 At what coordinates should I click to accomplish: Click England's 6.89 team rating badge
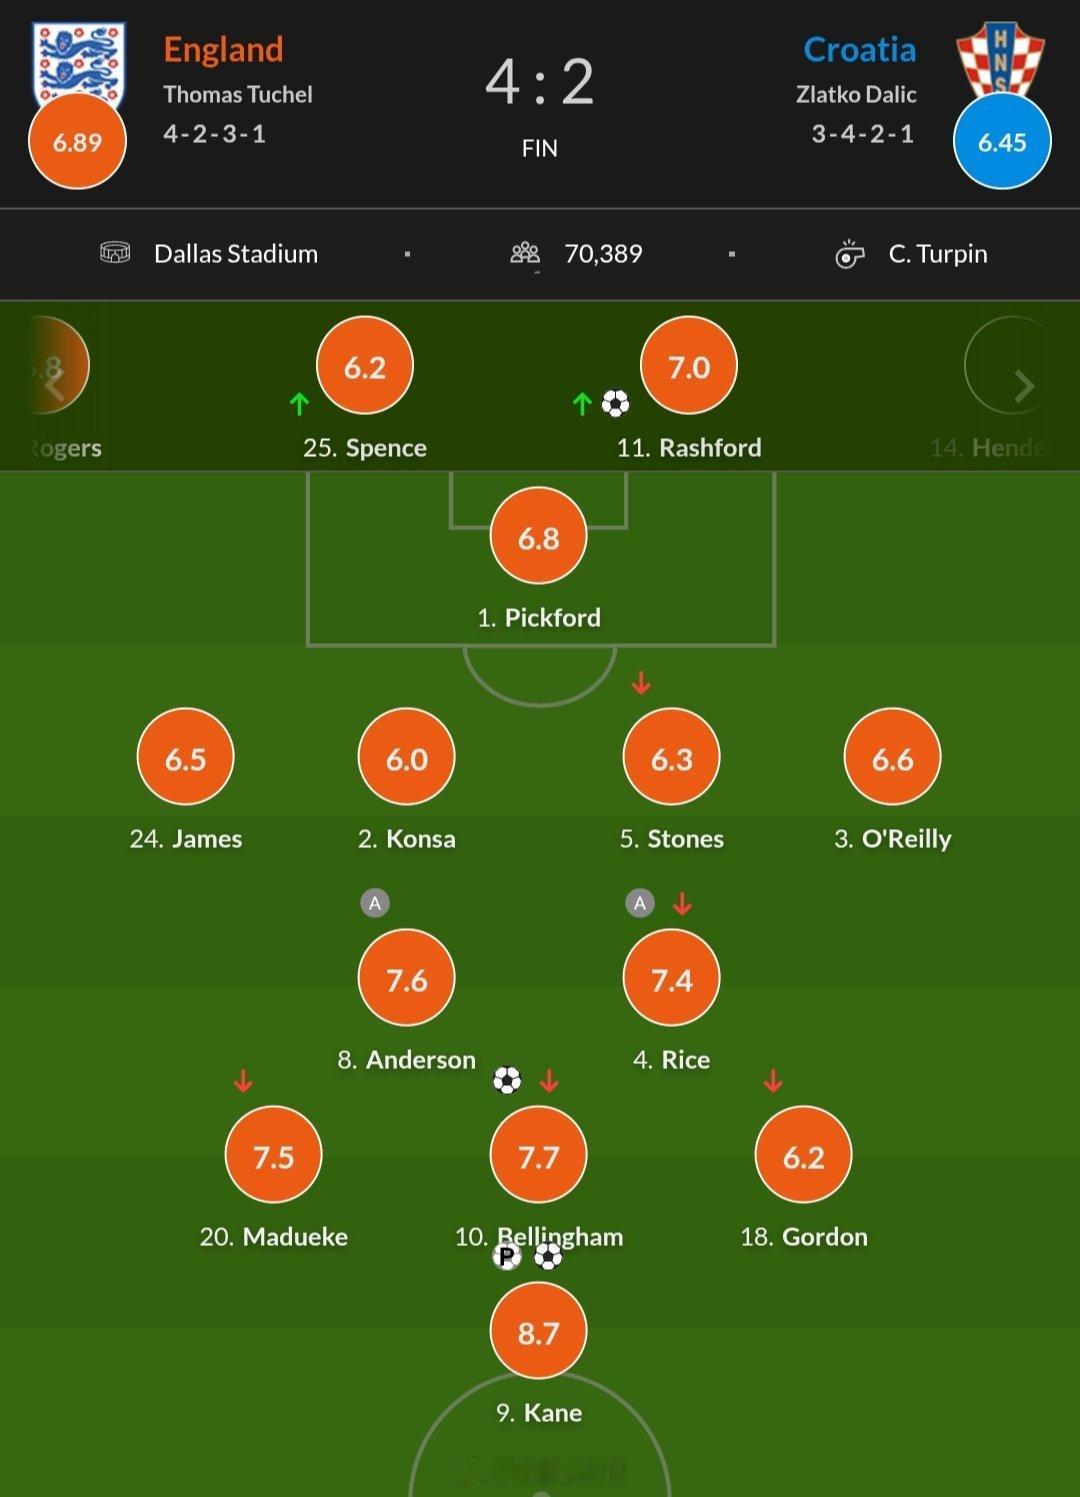point(78,141)
